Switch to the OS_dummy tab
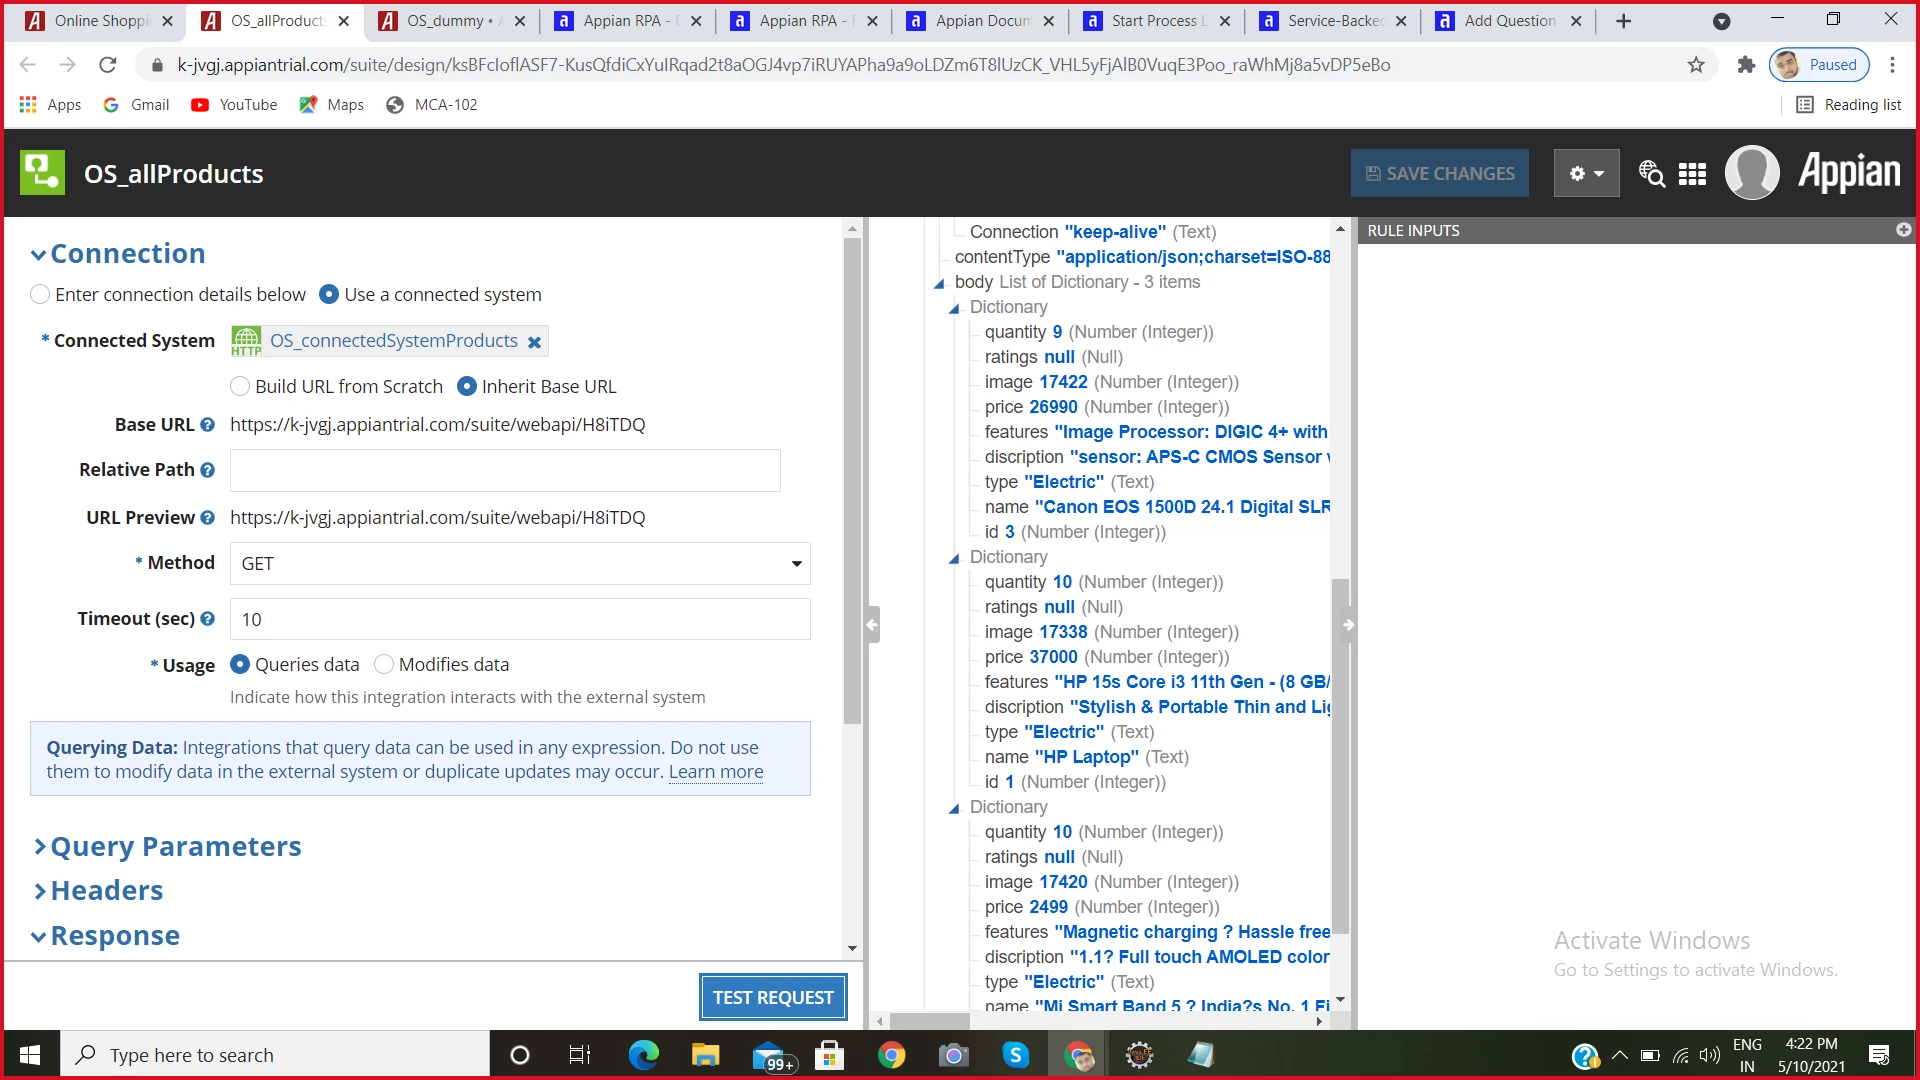 pos(451,21)
